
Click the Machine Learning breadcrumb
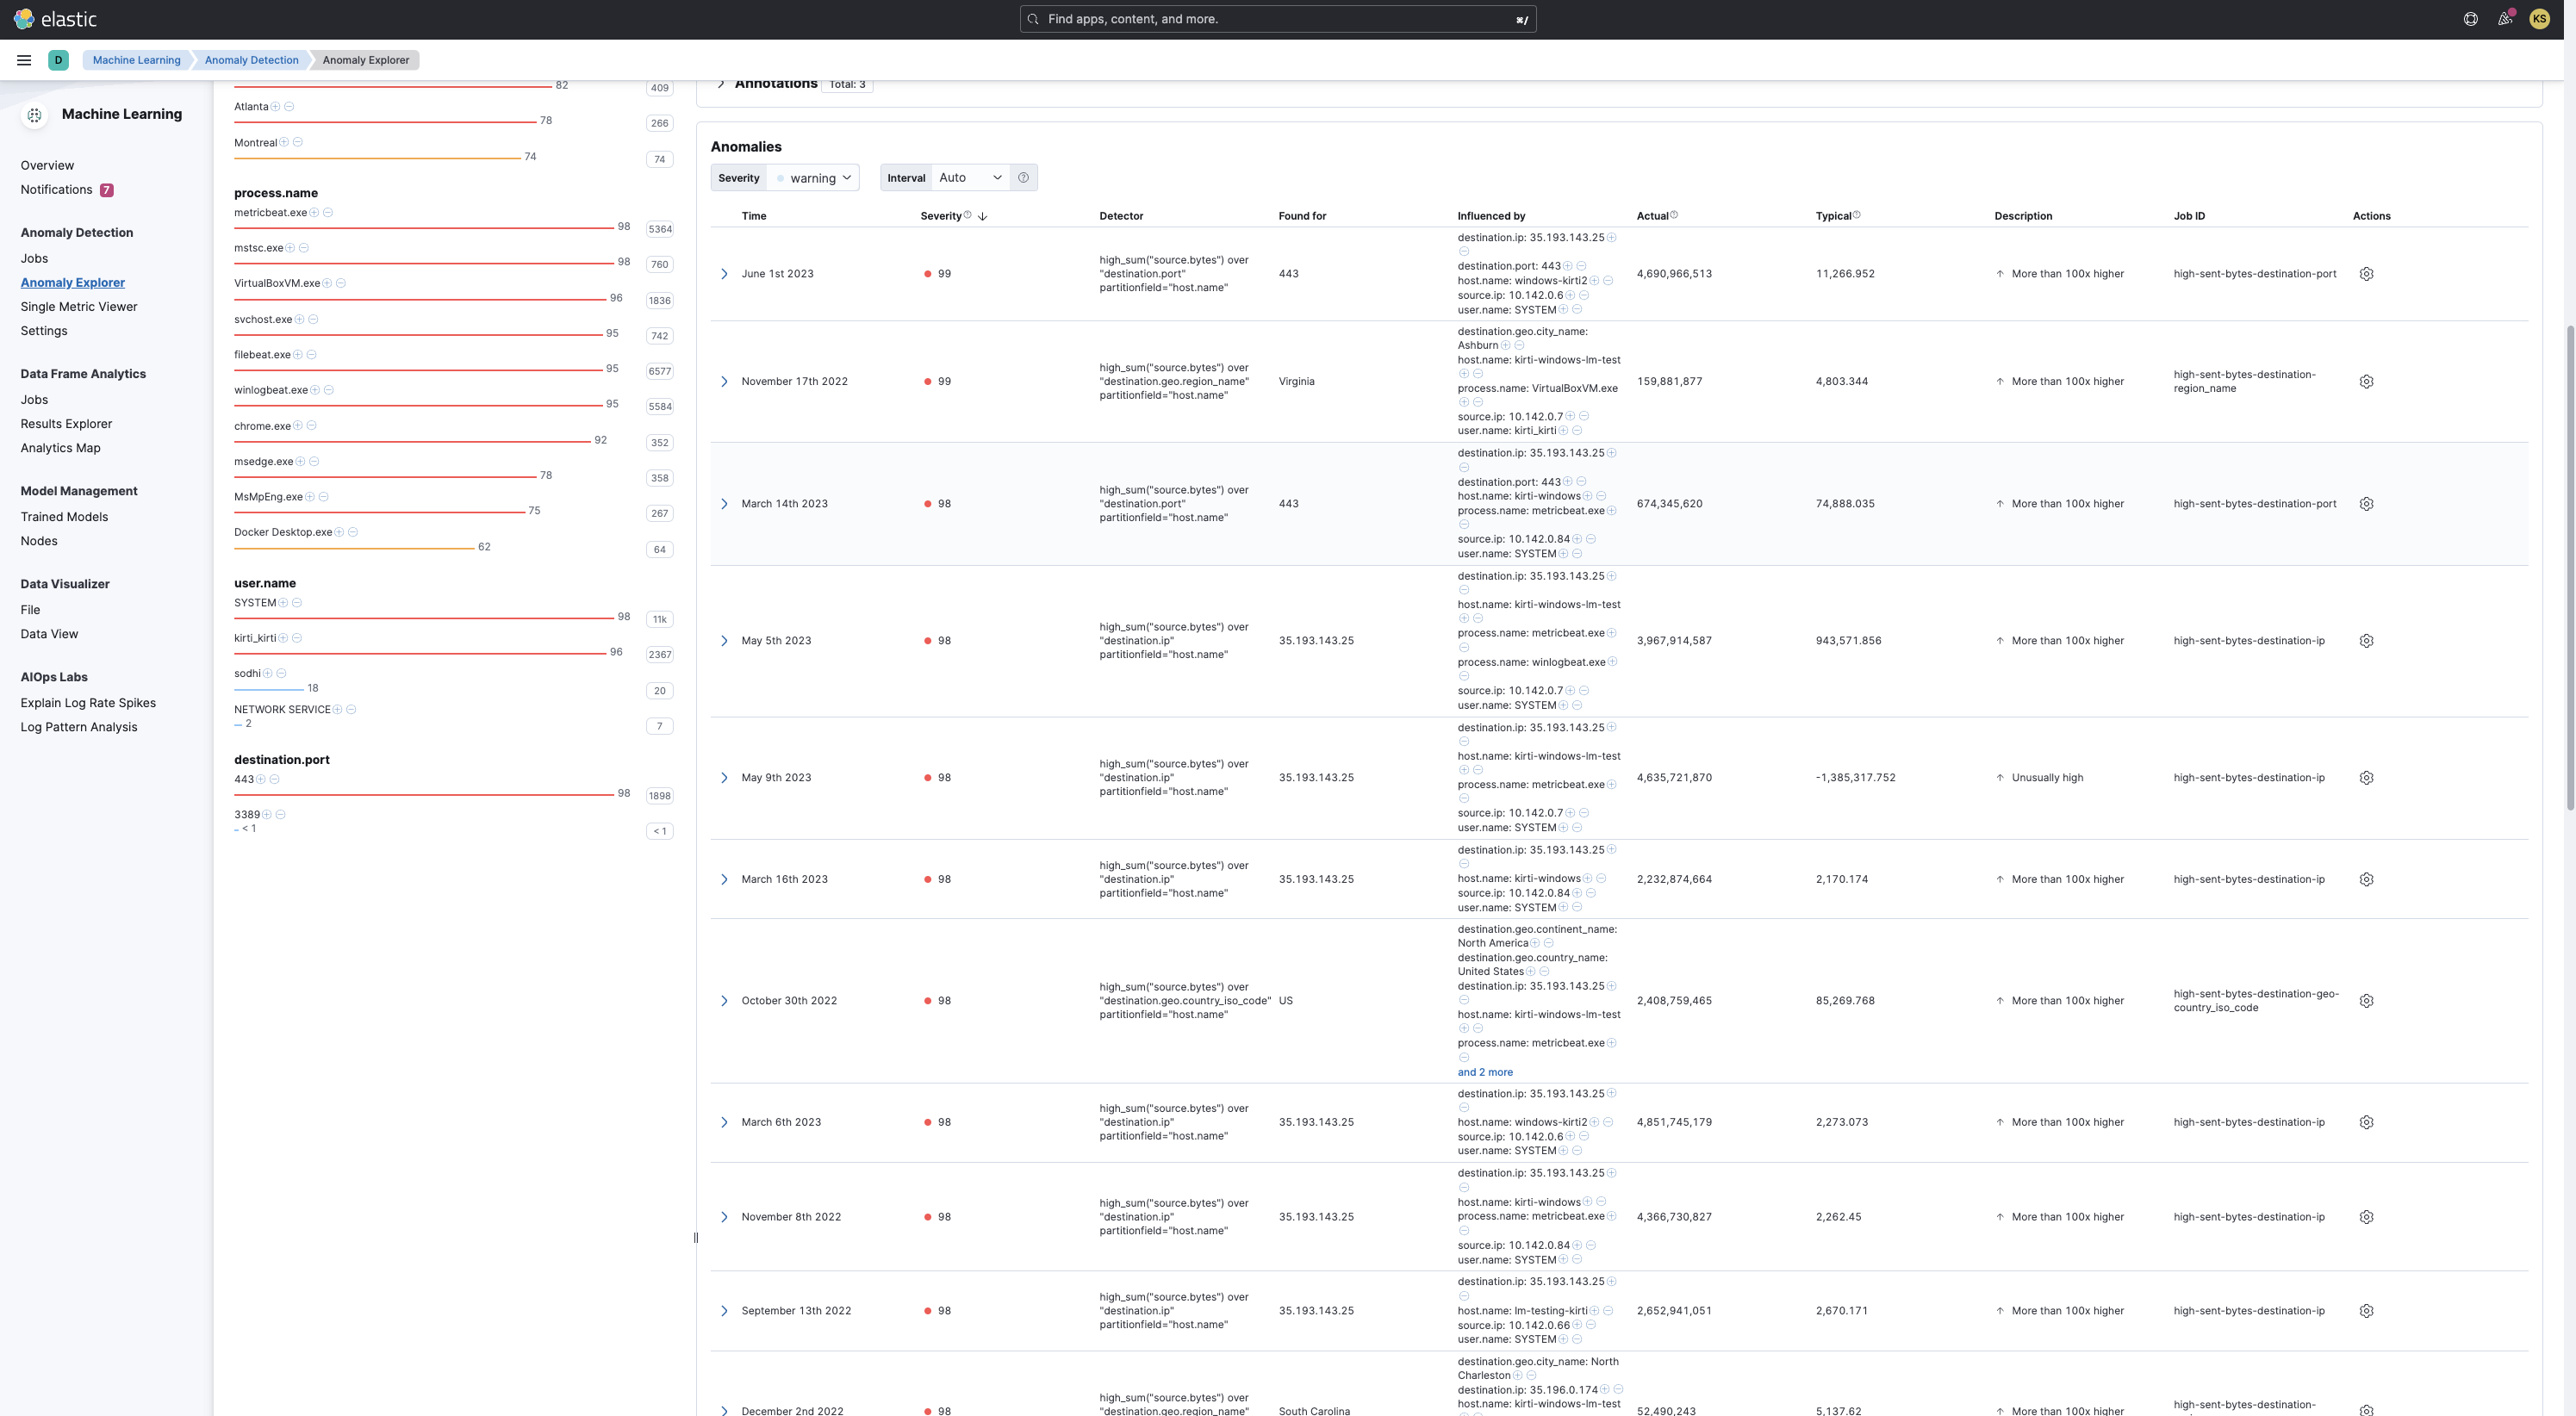135,60
